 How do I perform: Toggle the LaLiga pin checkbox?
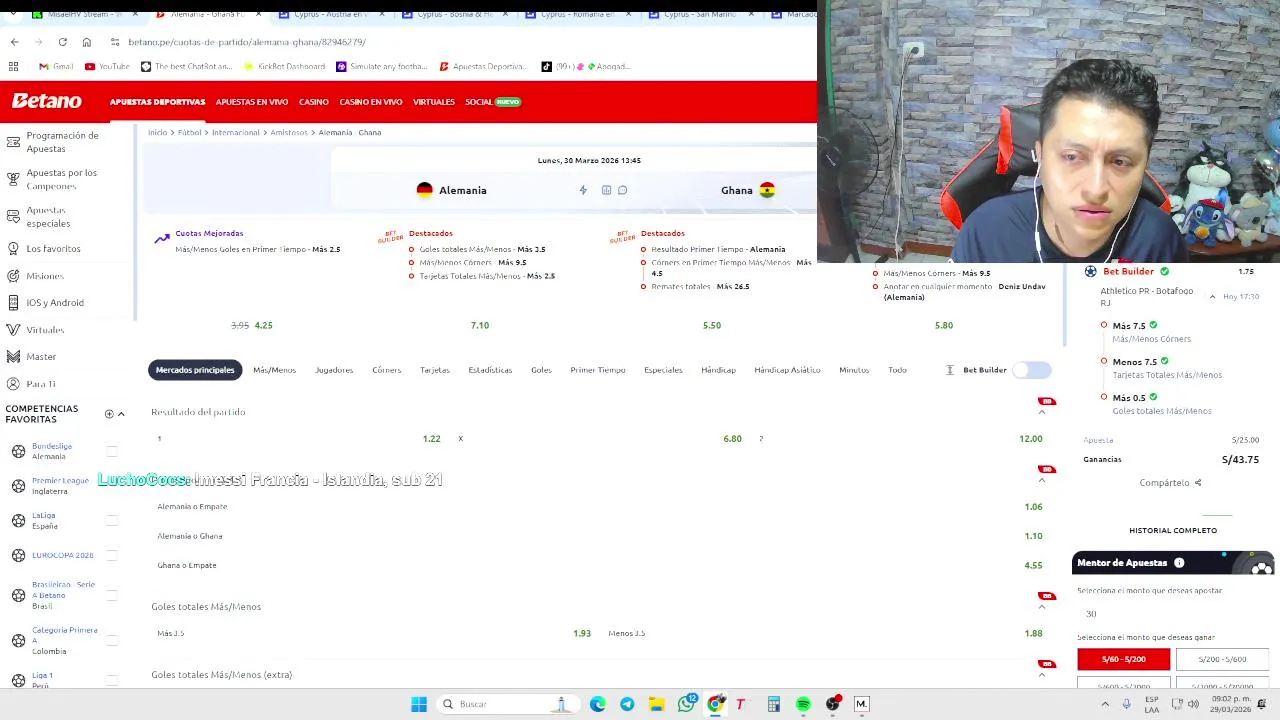(112, 520)
